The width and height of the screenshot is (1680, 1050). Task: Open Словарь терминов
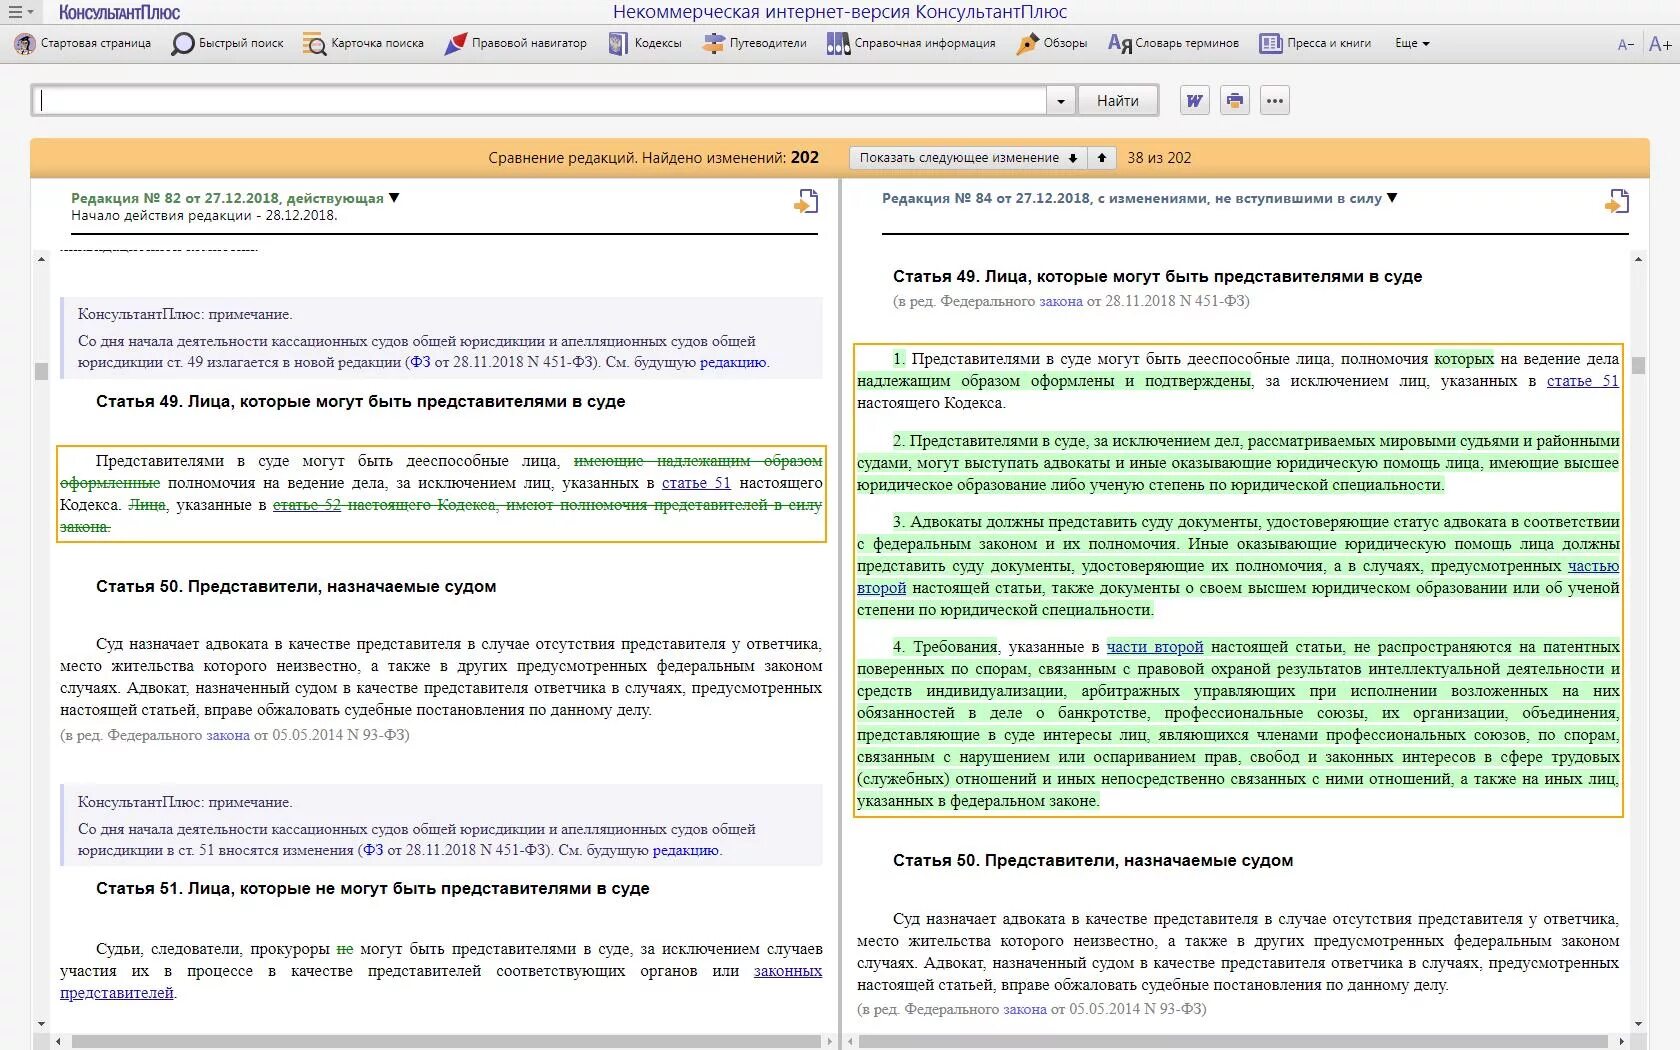1173,43
